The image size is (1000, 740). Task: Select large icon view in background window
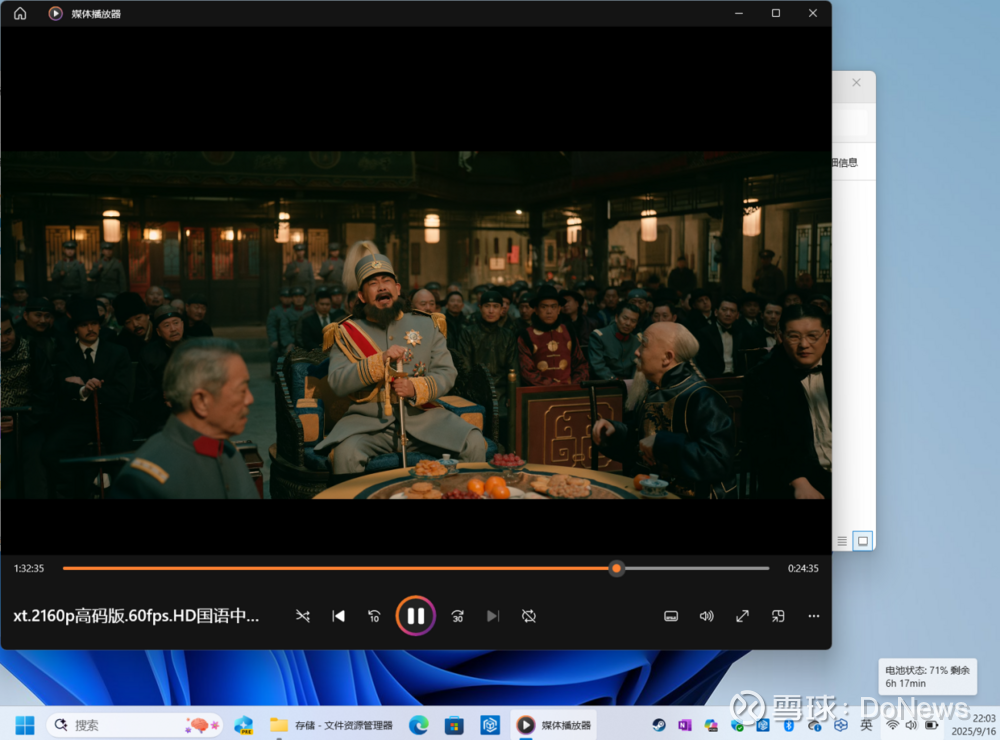click(863, 541)
